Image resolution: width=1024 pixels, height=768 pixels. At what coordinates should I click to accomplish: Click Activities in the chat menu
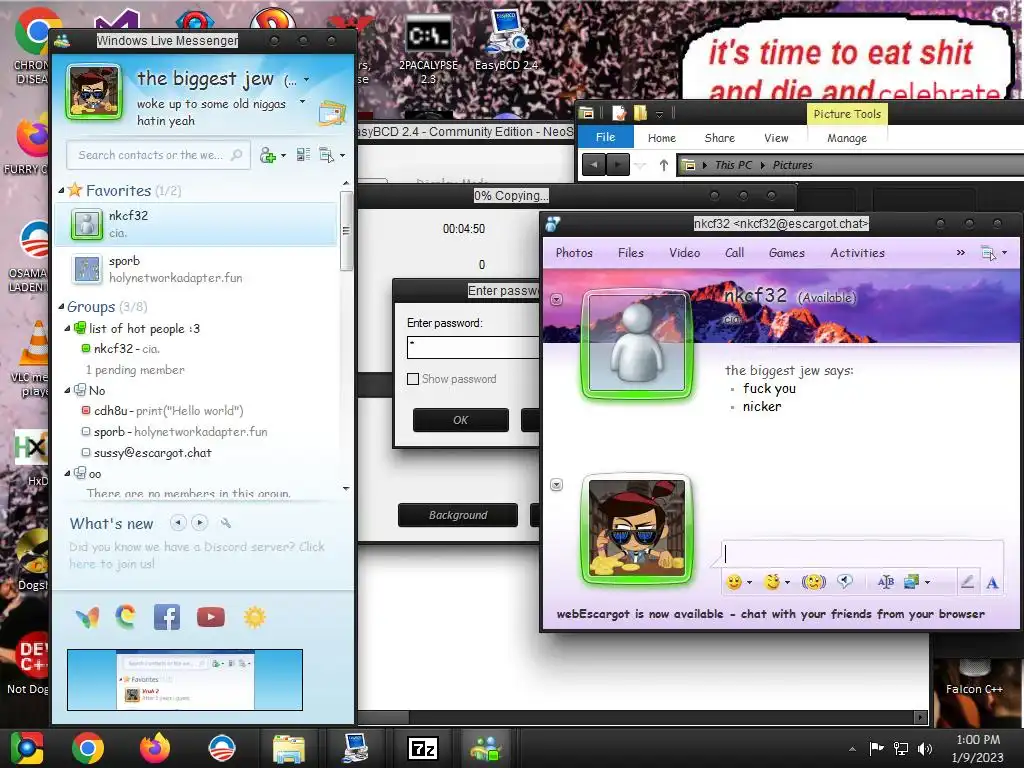click(x=857, y=253)
